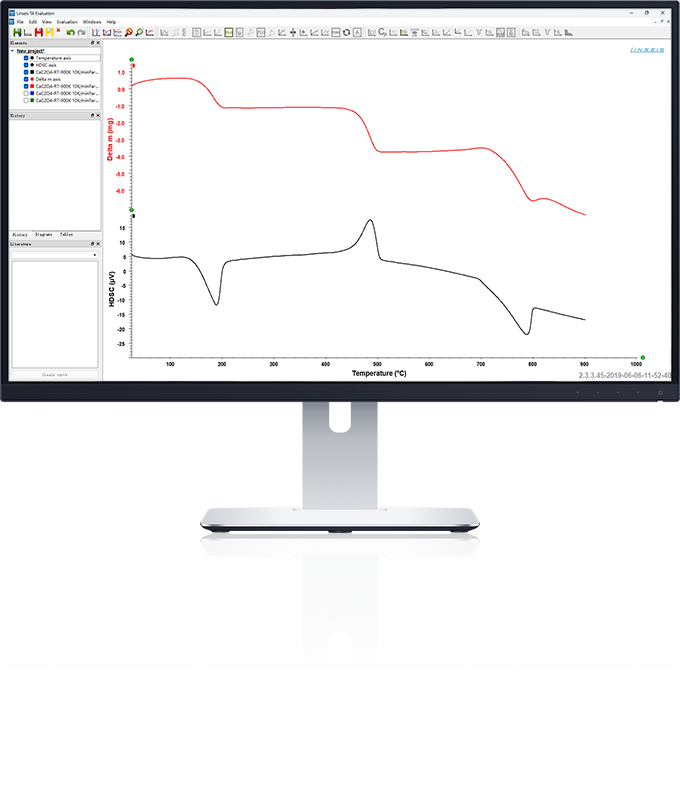The image size is (680, 797).
Task: Open the Literature dropdown list
Action: click(x=95, y=255)
